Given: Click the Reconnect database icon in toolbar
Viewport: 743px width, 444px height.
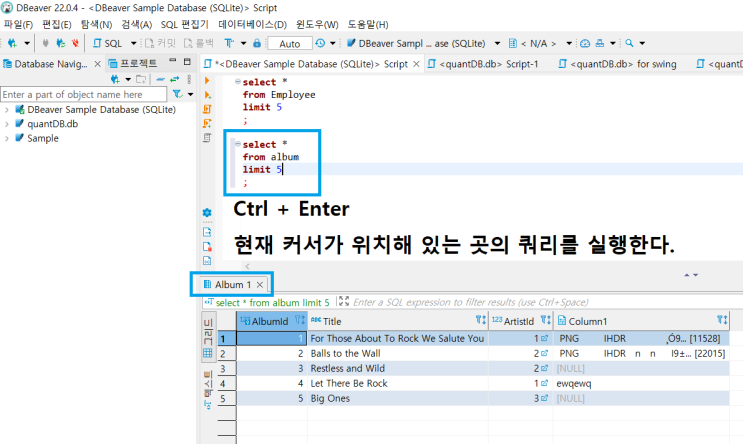Looking at the screenshot, I should click(61, 43).
